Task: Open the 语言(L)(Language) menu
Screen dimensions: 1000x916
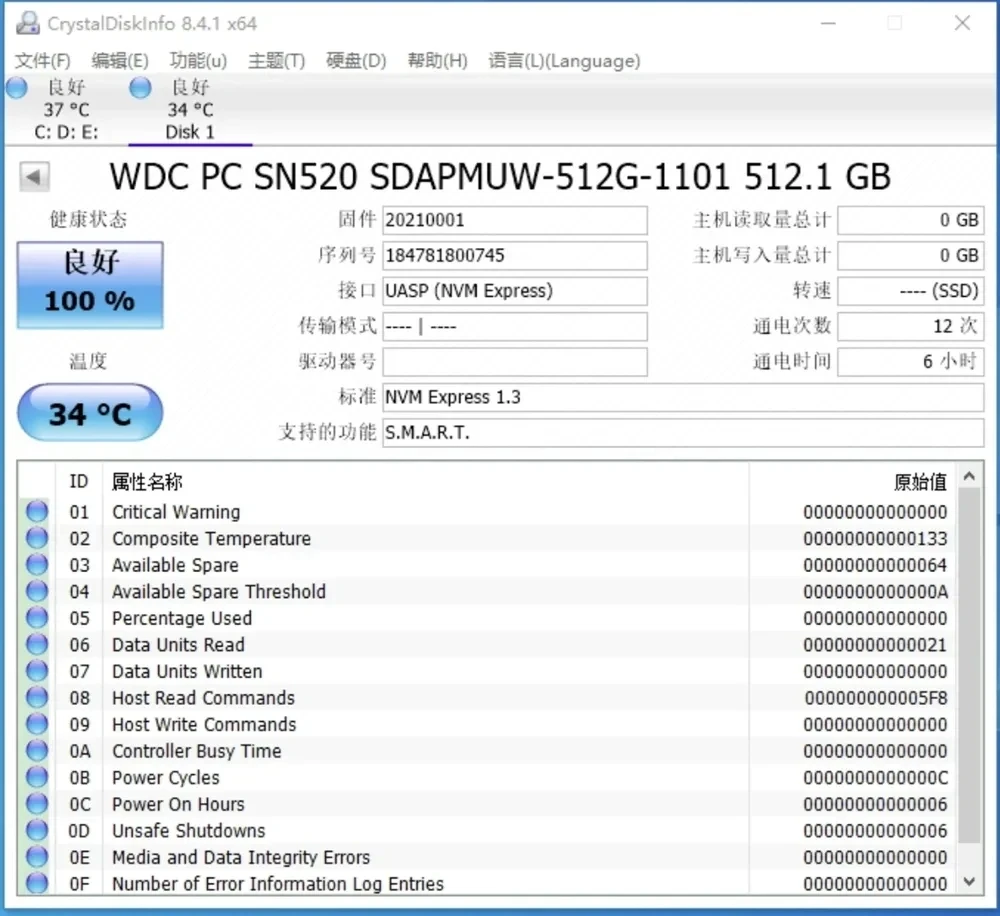Action: (564, 61)
